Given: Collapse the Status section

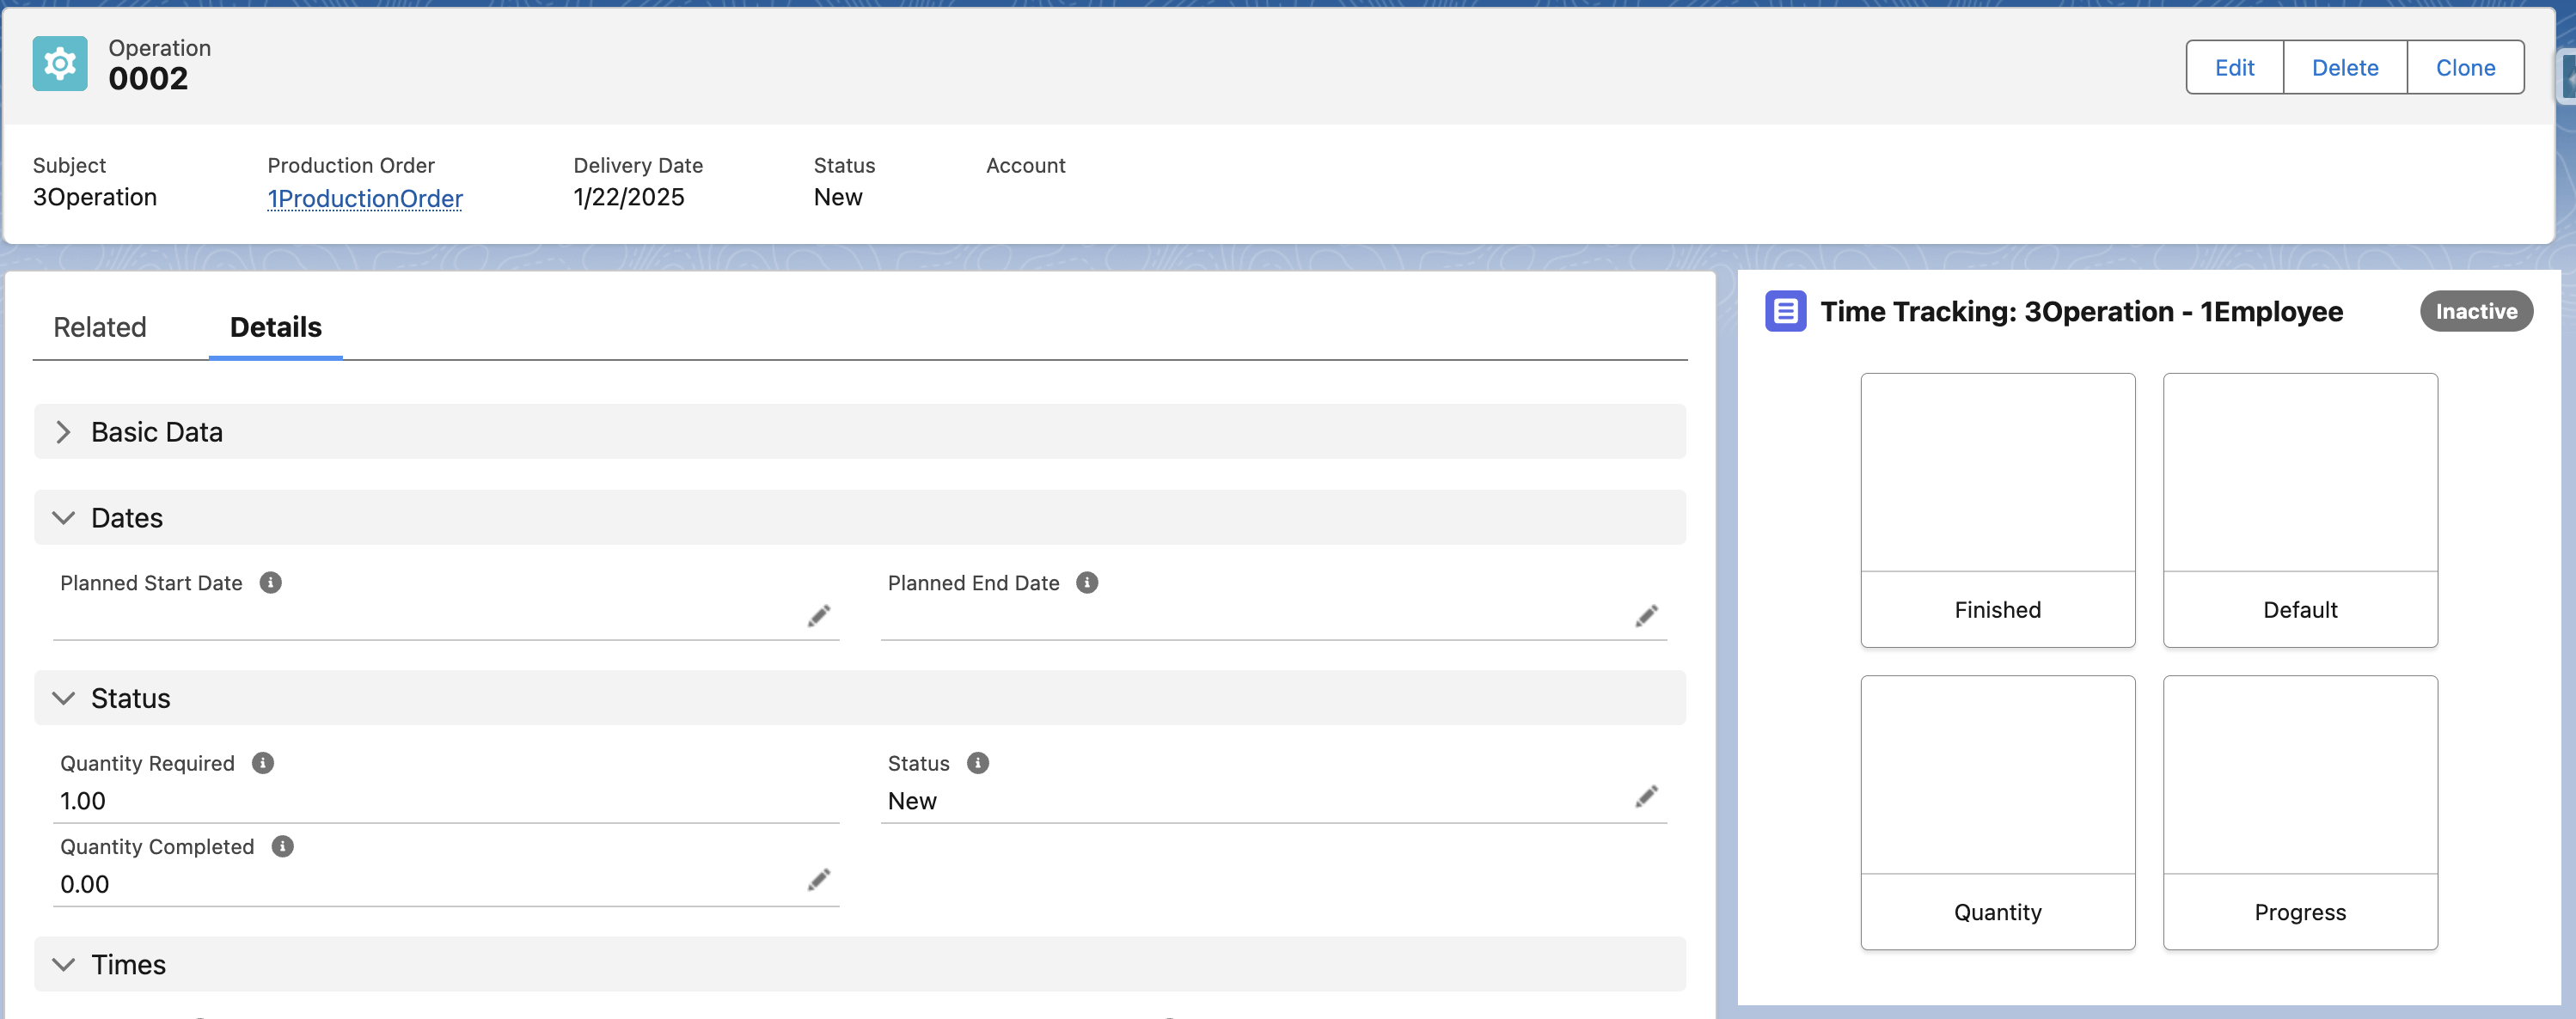Looking at the screenshot, I should 63,698.
